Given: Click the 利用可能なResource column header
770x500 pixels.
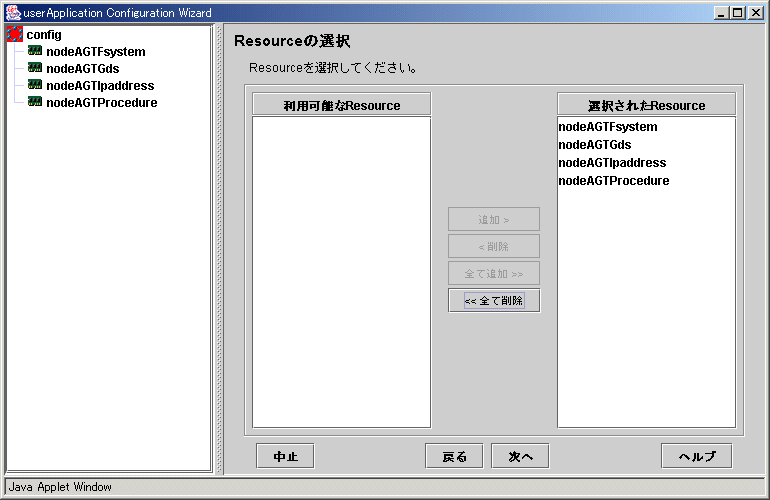Looking at the screenshot, I should point(342,105).
